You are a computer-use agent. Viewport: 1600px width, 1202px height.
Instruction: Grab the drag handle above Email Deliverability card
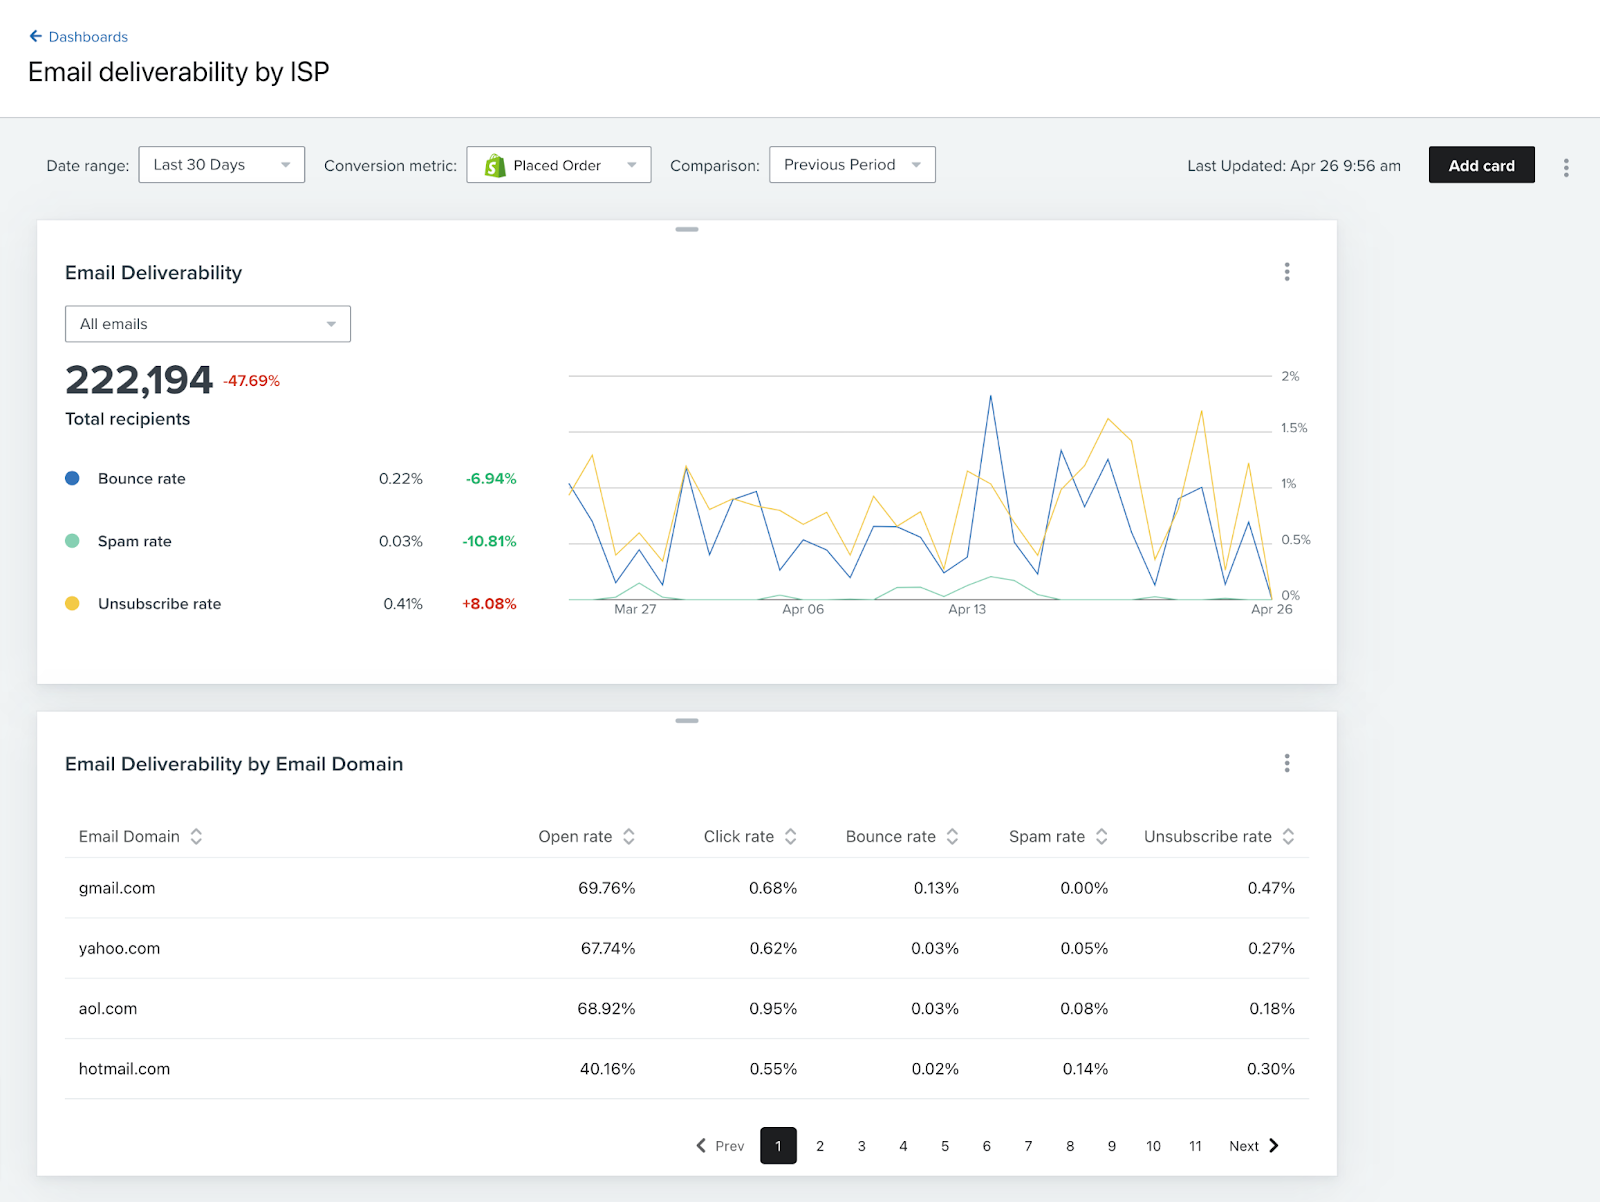[x=687, y=229]
